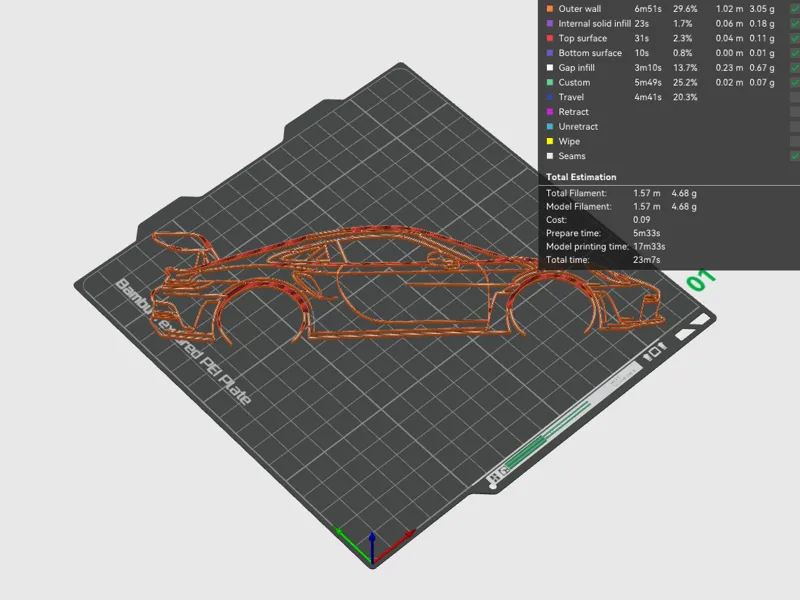Click the Cost value 0.09
Image resolution: width=800 pixels, height=600 pixels.
pyautogui.click(x=642, y=220)
